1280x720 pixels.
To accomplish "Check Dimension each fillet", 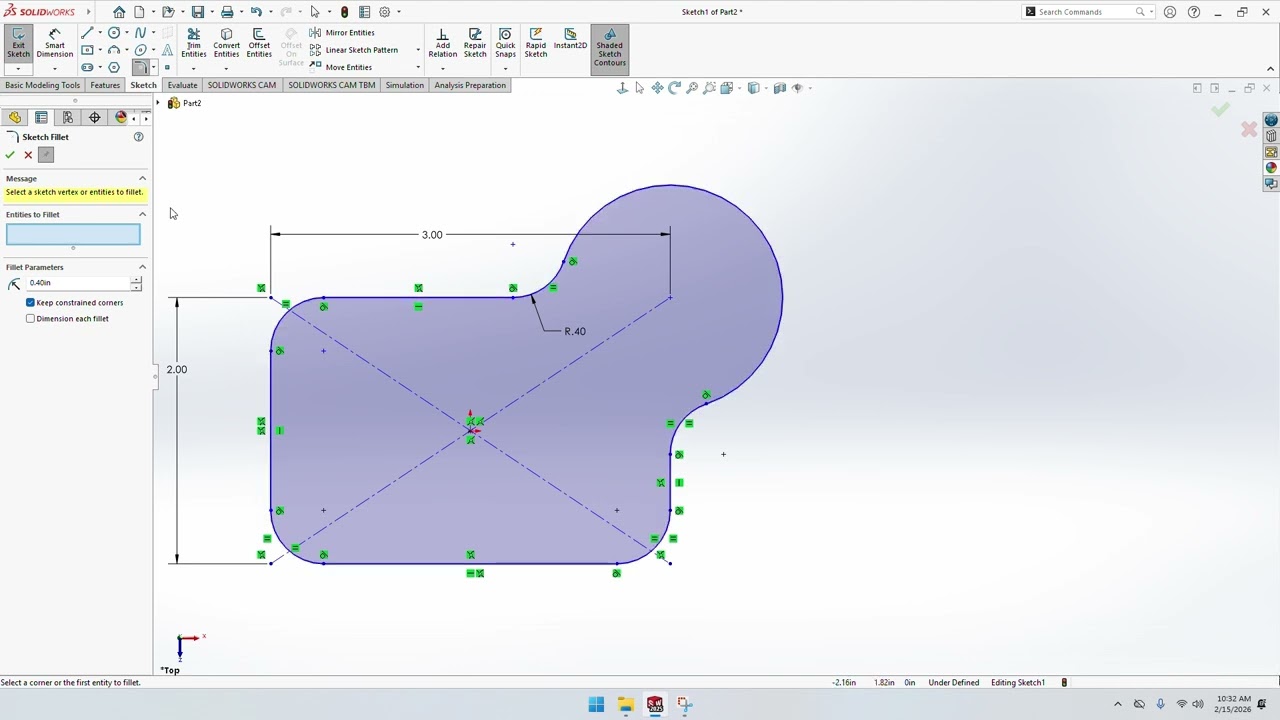I will coord(31,318).
